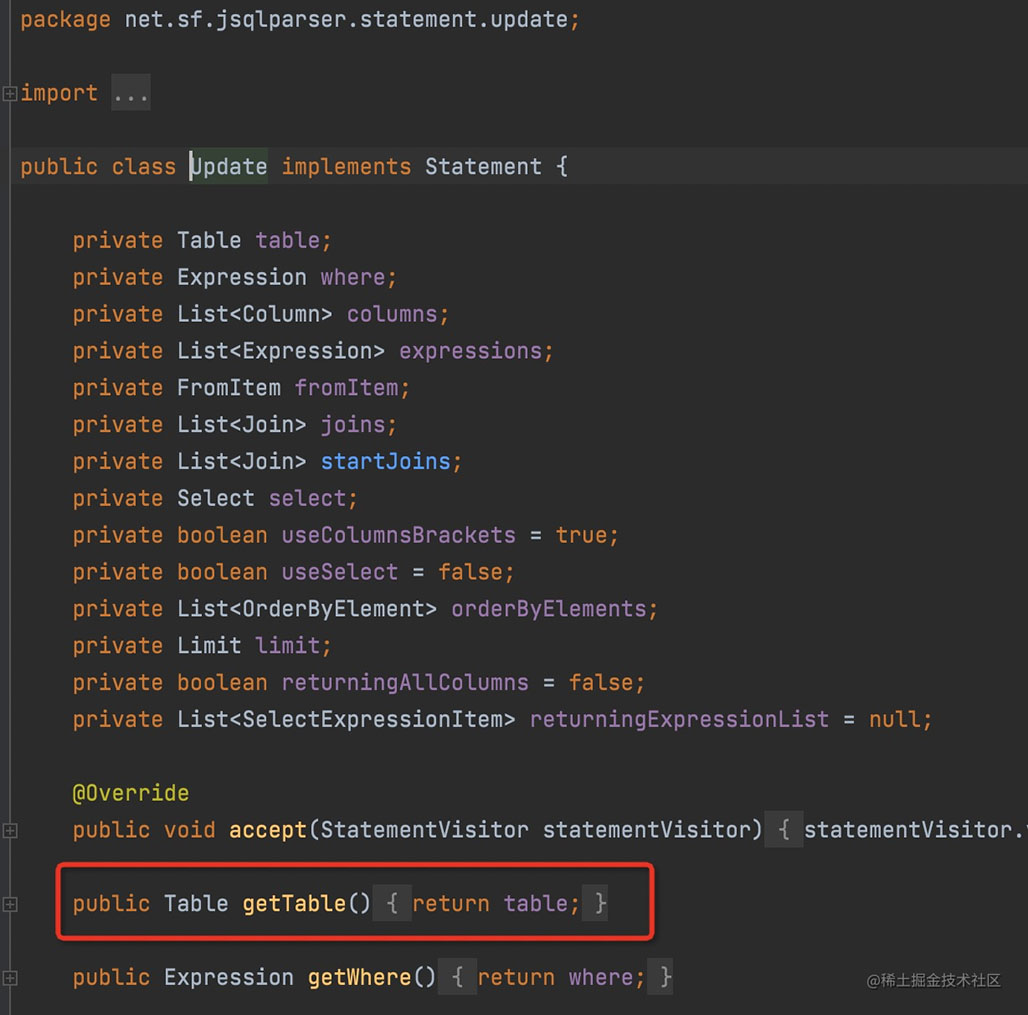Click the StatementVisitor parameter type
The height and width of the screenshot is (1015, 1028).
pos(424,830)
